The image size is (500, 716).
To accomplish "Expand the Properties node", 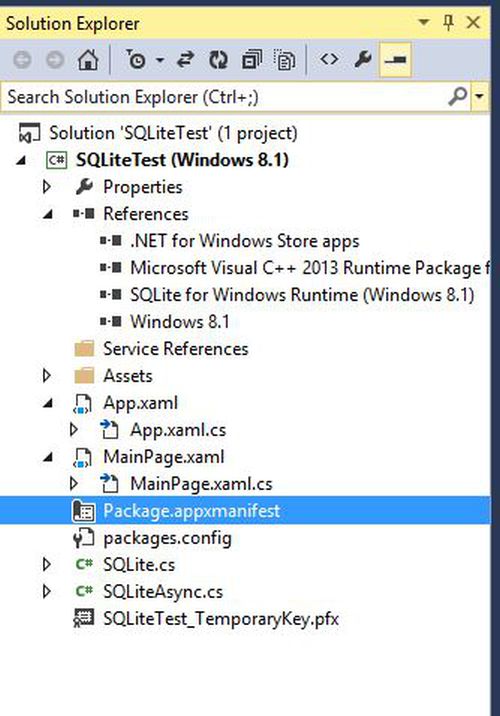I will coord(47,187).
